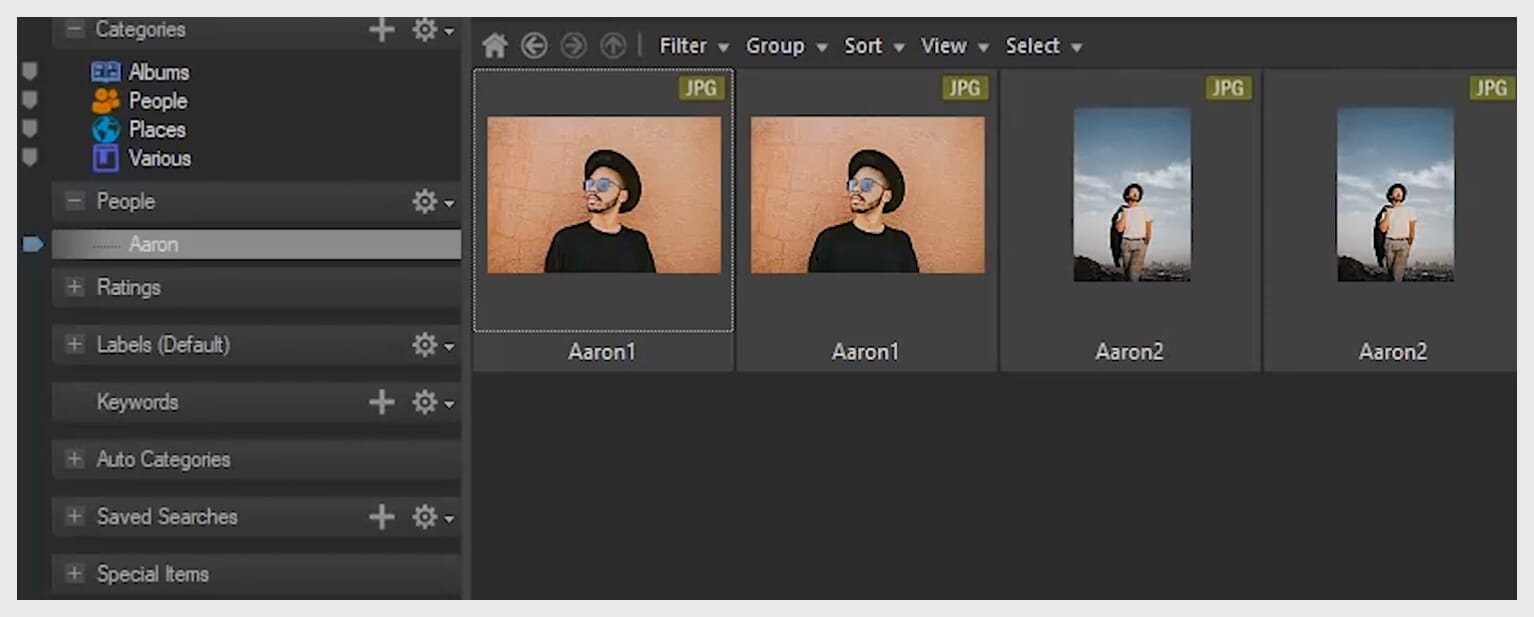Select the first Aaron1 photo thumbnail
Screen dimensions: 1534x617
pos(603,195)
